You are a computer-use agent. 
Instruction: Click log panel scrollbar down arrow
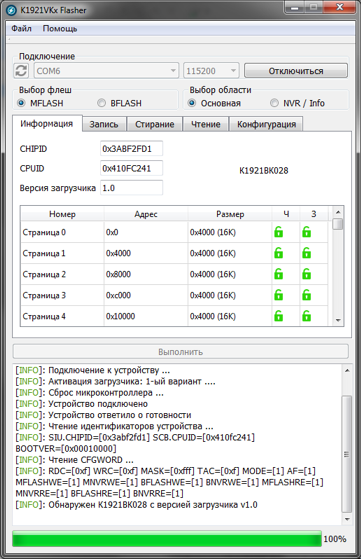(x=347, y=519)
